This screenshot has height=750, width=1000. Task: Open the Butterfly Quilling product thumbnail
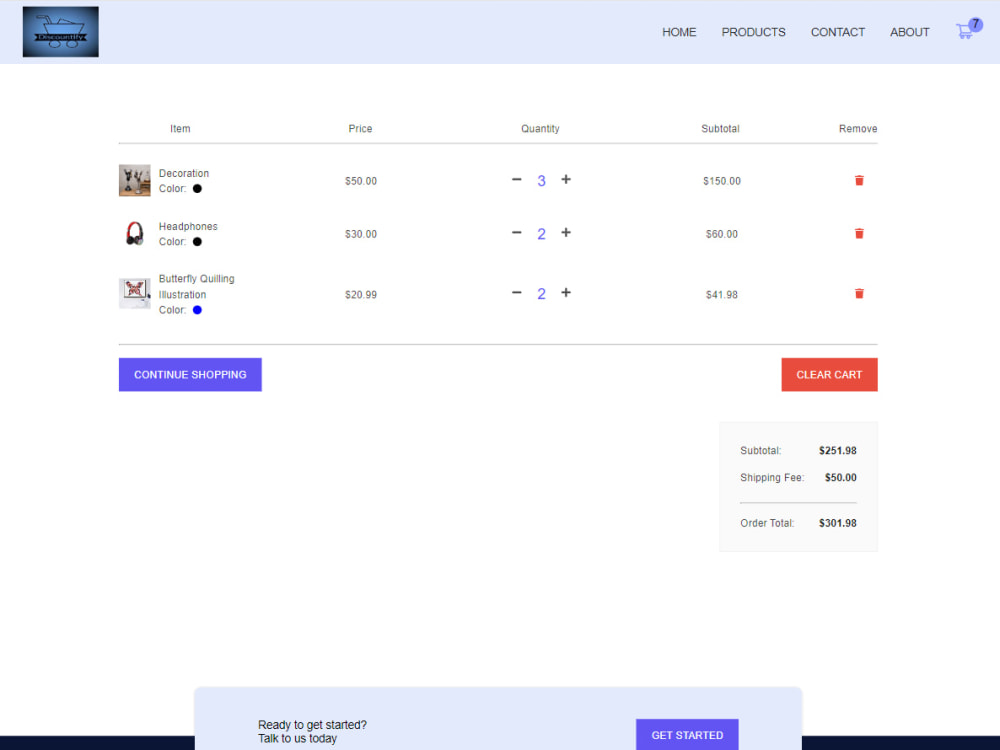coord(135,293)
